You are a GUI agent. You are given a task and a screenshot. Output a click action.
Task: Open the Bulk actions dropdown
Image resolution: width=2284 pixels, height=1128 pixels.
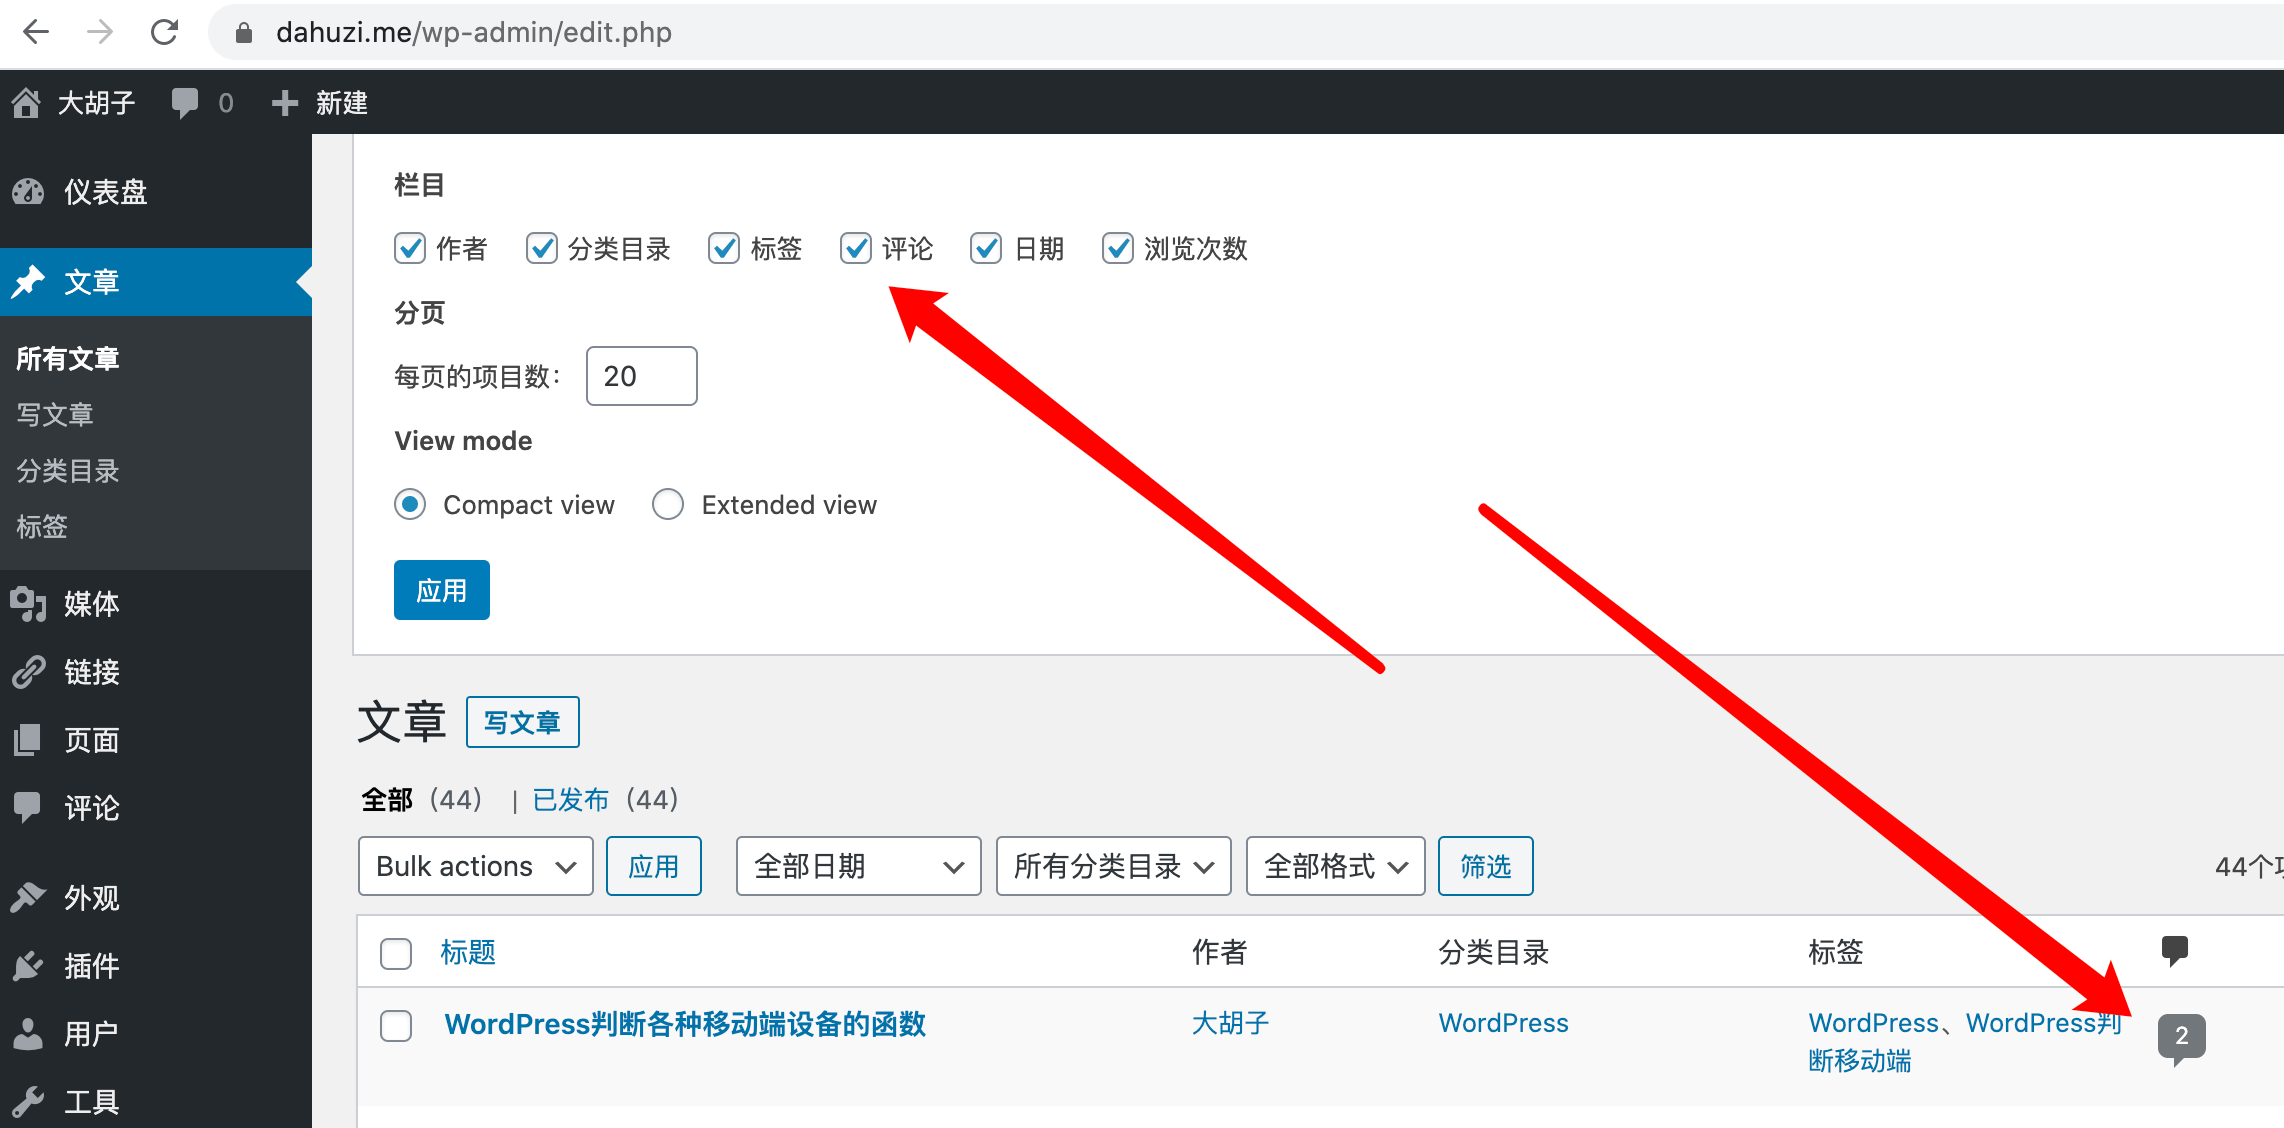pyautogui.click(x=475, y=866)
